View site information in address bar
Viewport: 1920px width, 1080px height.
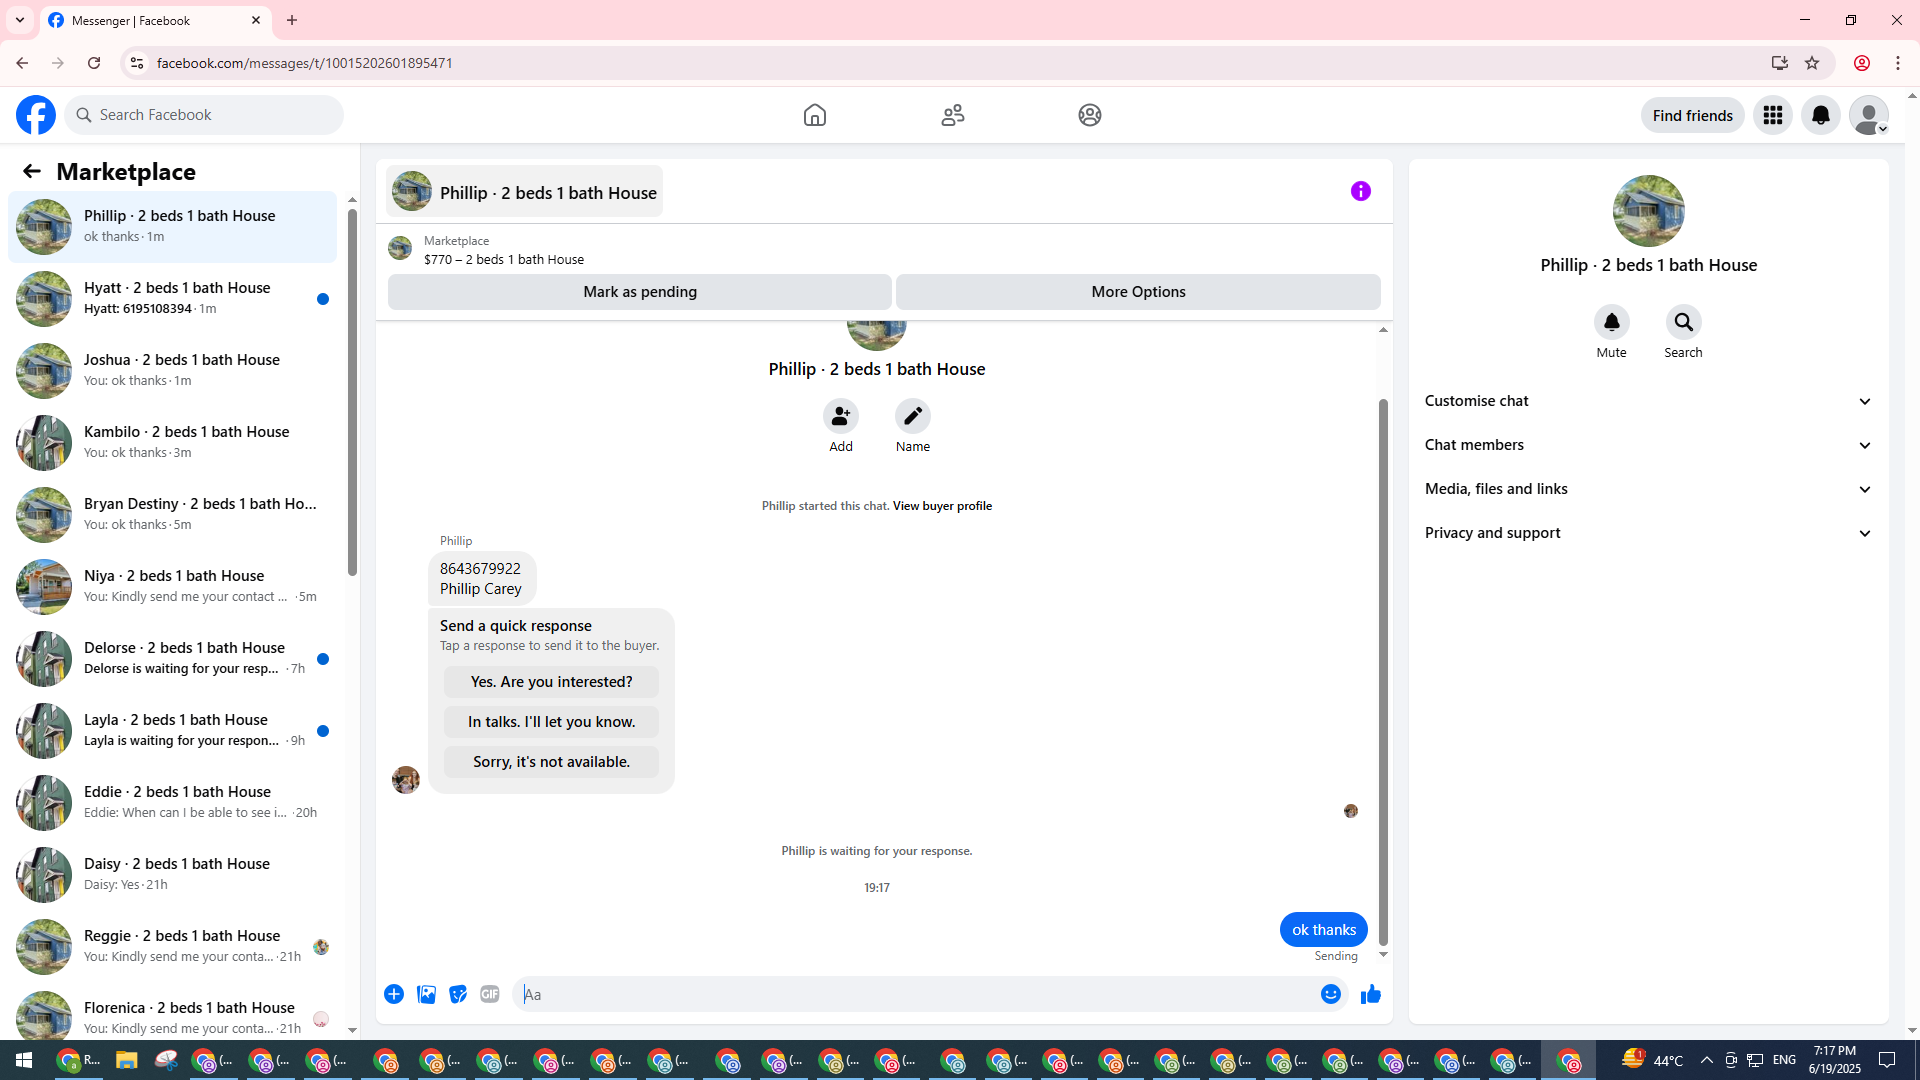(137, 63)
